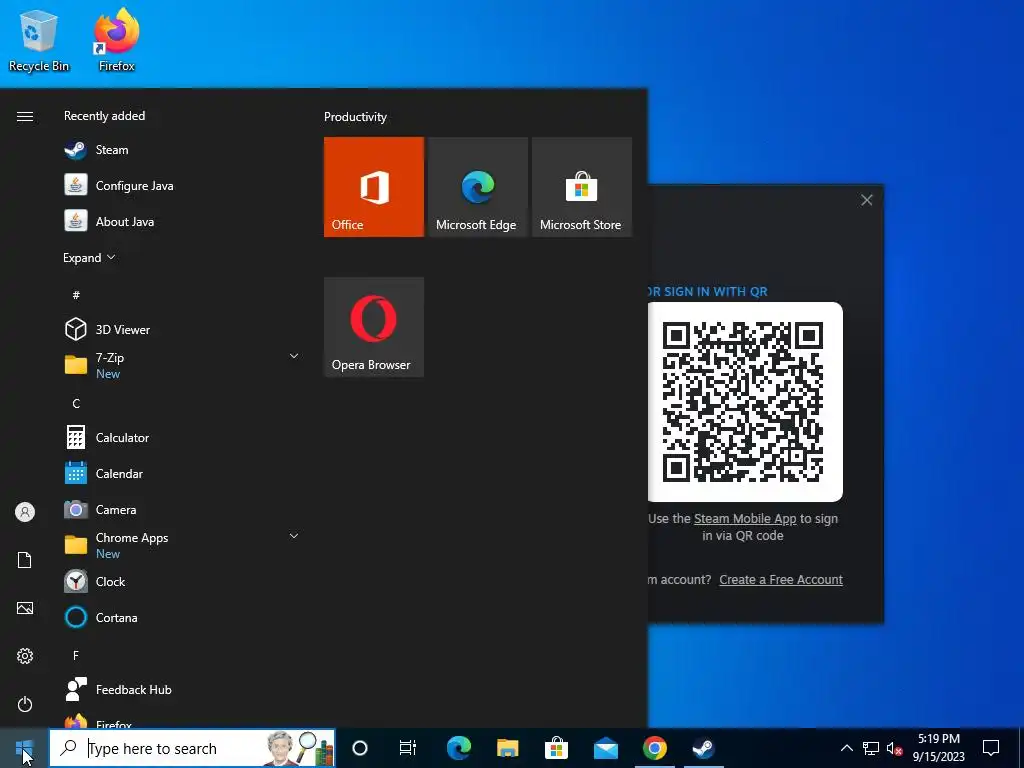Jump to the F letter group

(76, 655)
